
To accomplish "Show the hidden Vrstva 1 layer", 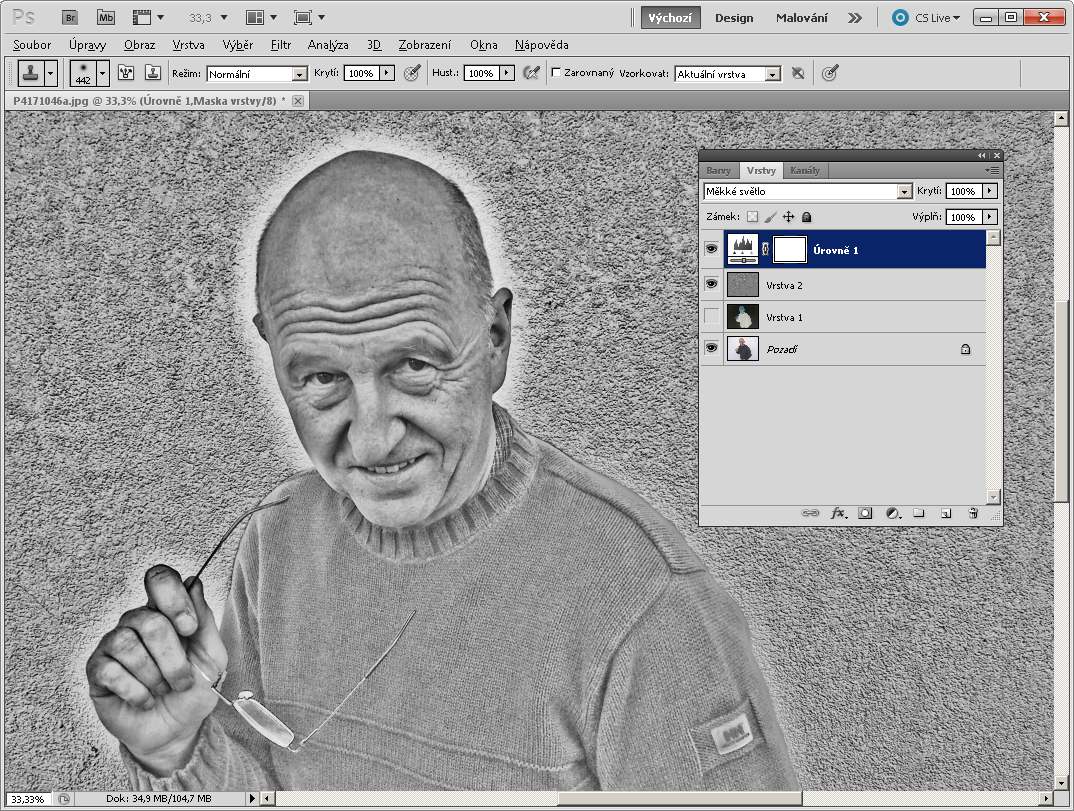I will click(711, 317).
